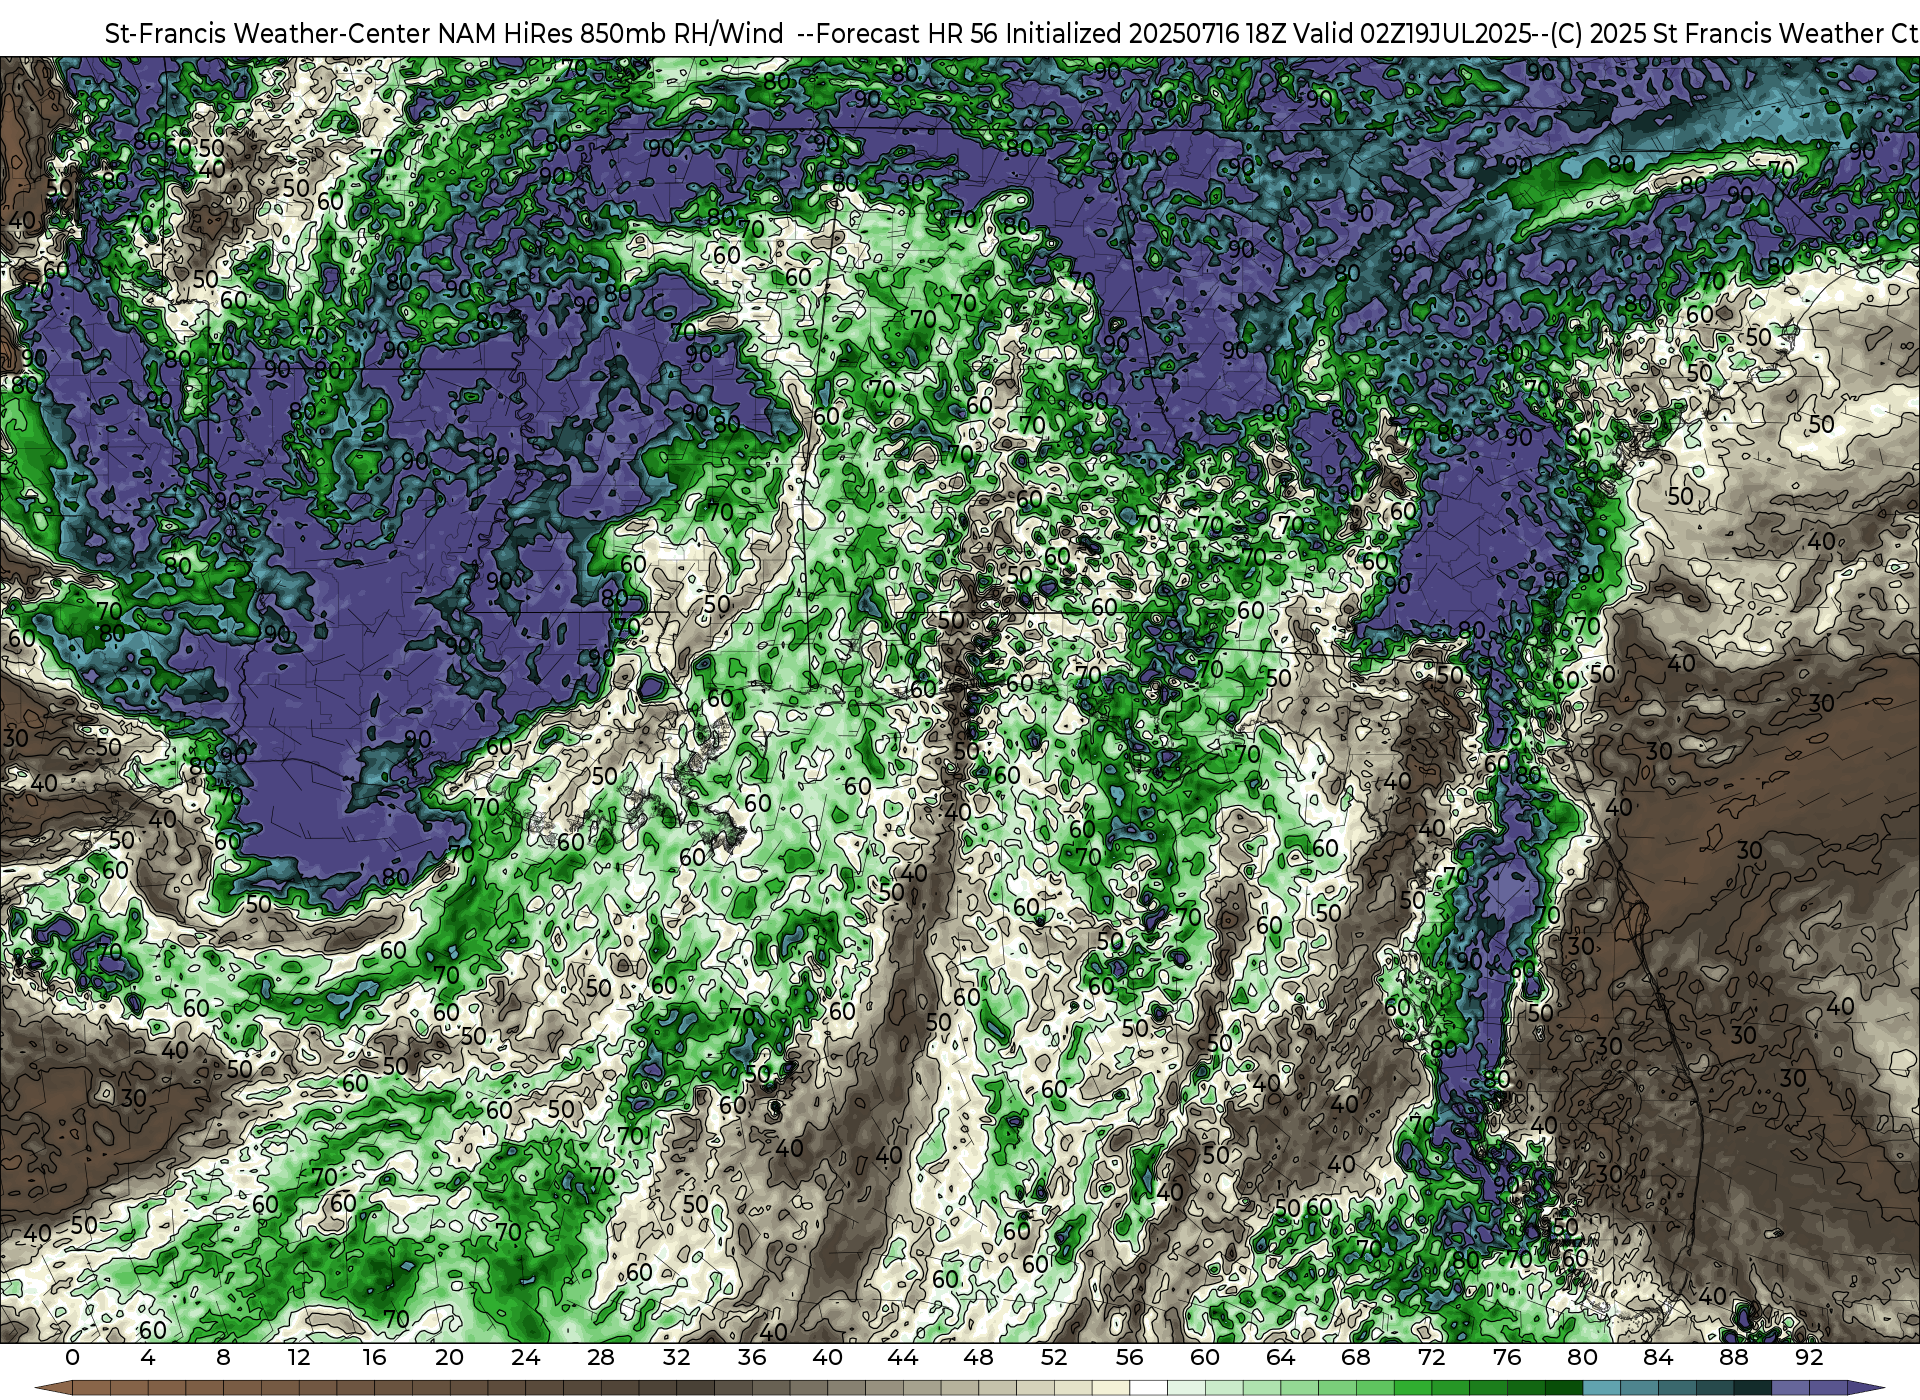Click 'Initialized 20250716 18Z' in the header
1920x1400 pixels.
click(x=1146, y=34)
